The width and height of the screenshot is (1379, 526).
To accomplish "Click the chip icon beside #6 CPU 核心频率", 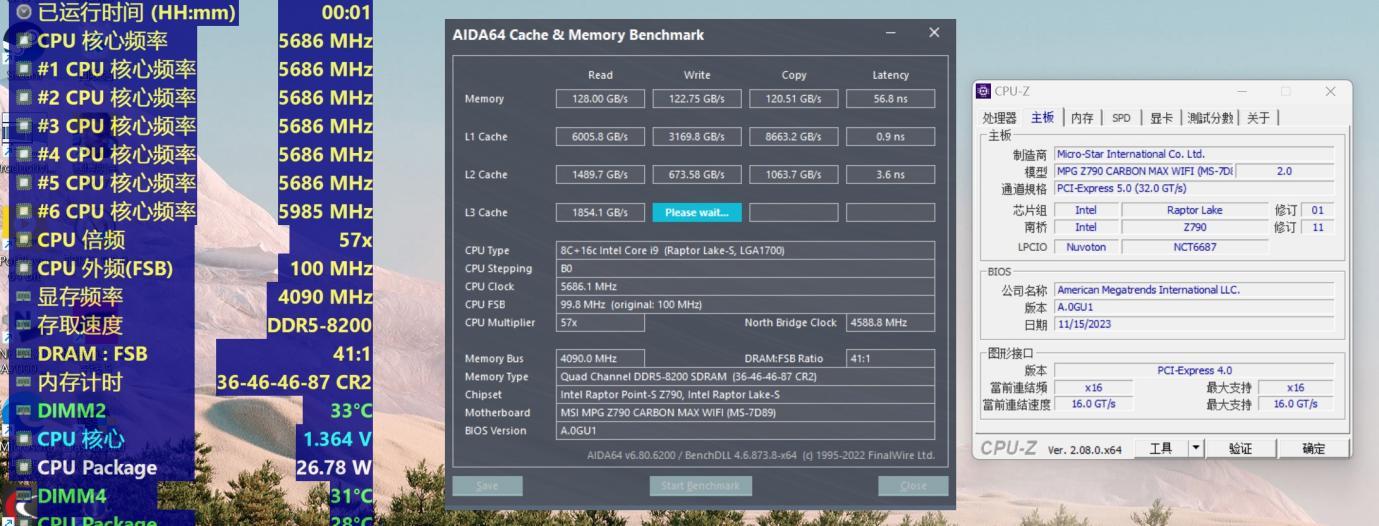I will click(x=24, y=212).
